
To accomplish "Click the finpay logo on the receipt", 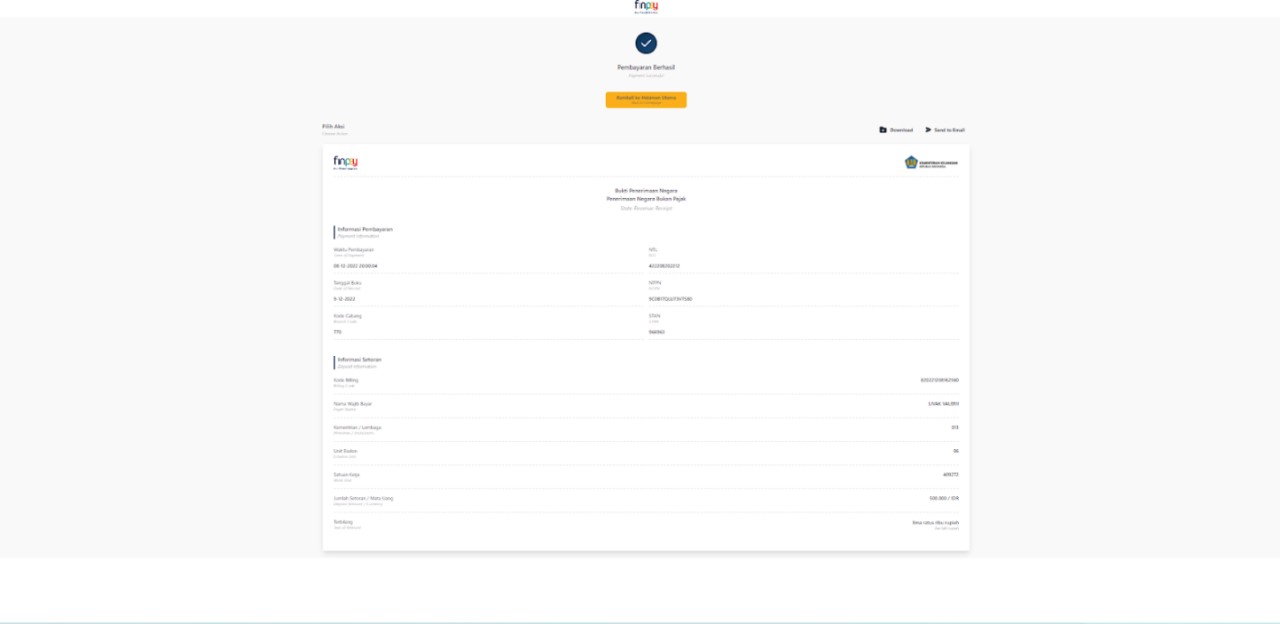I will (x=346, y=162).
